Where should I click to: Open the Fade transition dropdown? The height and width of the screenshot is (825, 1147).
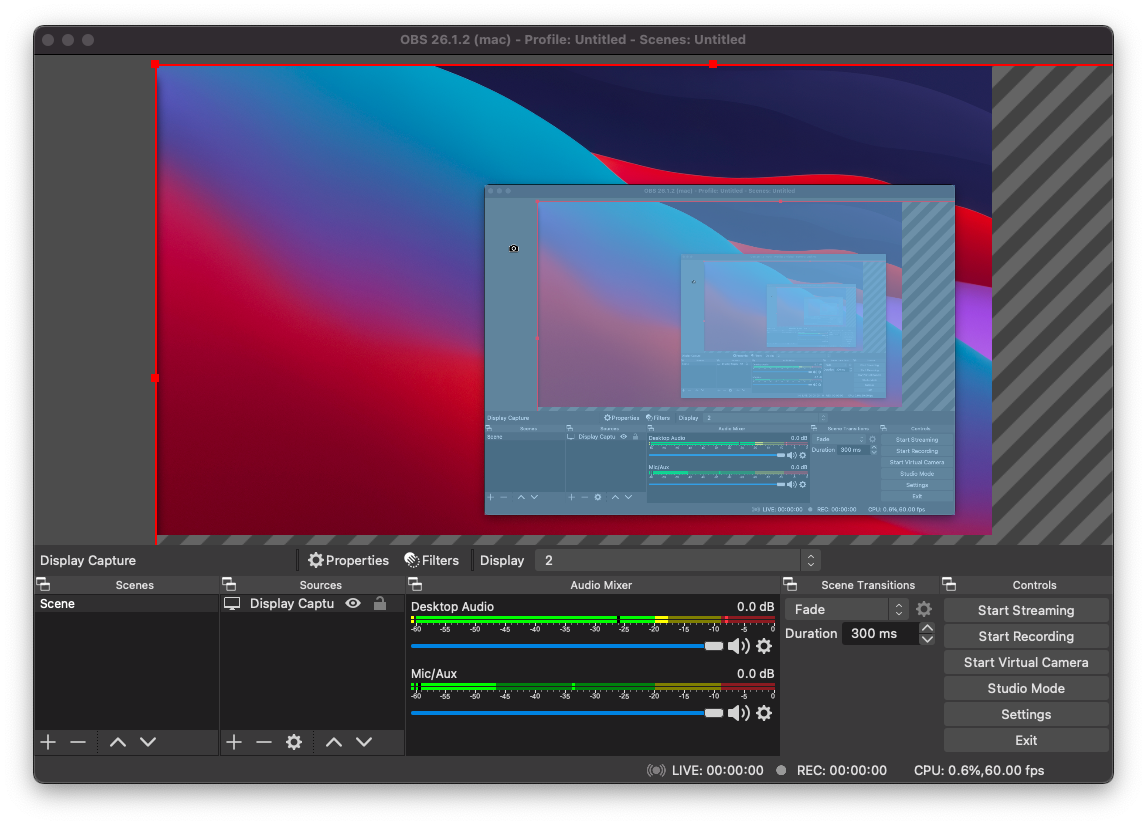pyautogui.click(x=848, y=609)
